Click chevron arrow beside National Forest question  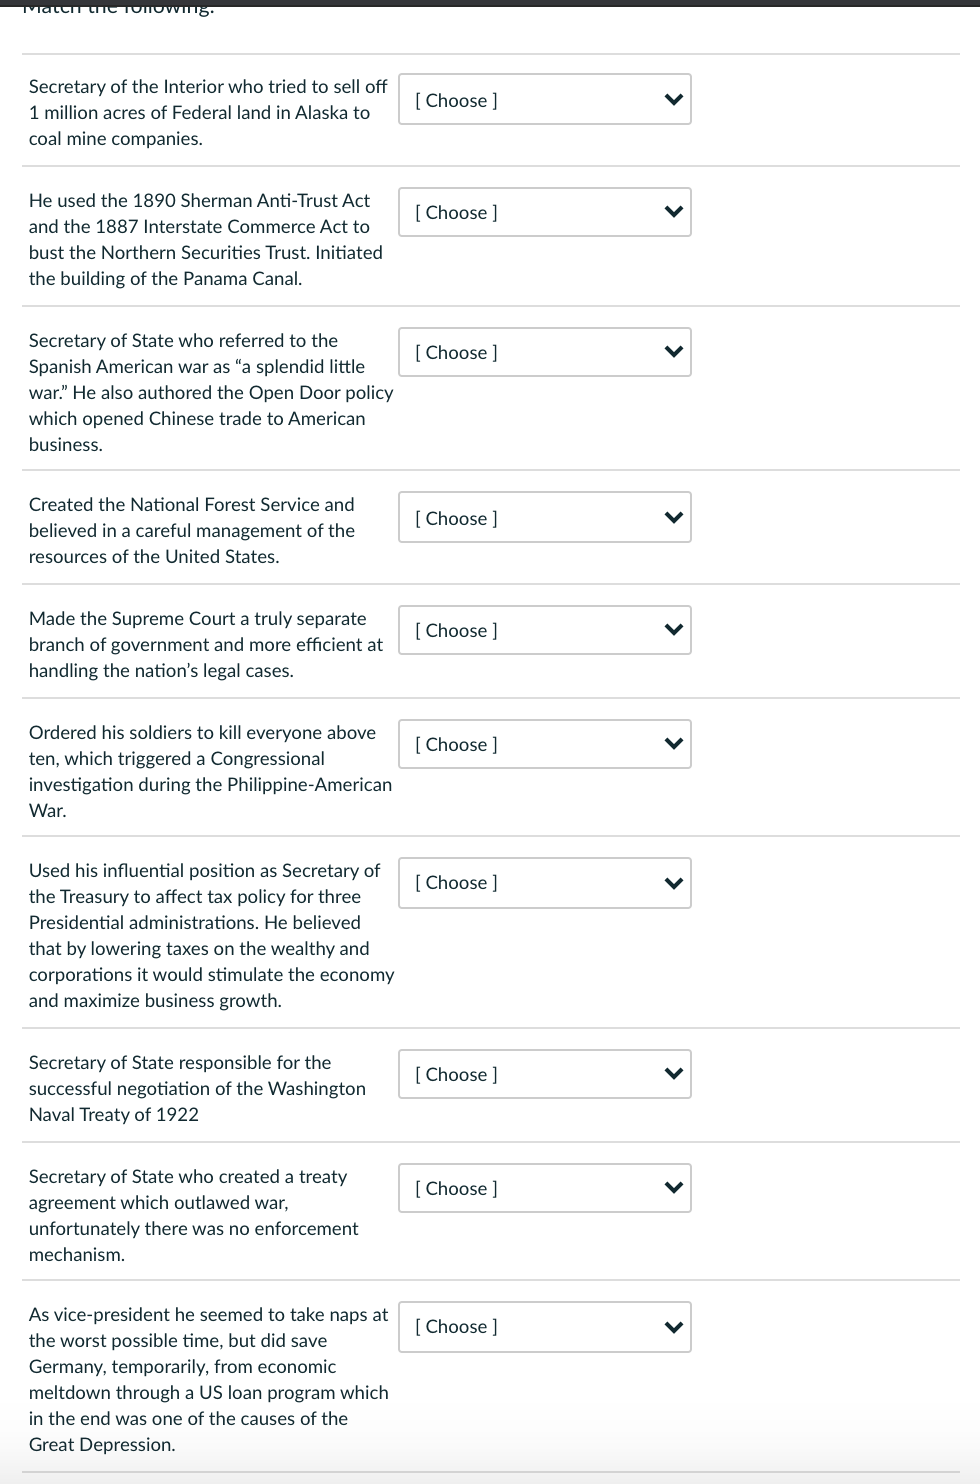pyautogui.click(x=674, y=518)
